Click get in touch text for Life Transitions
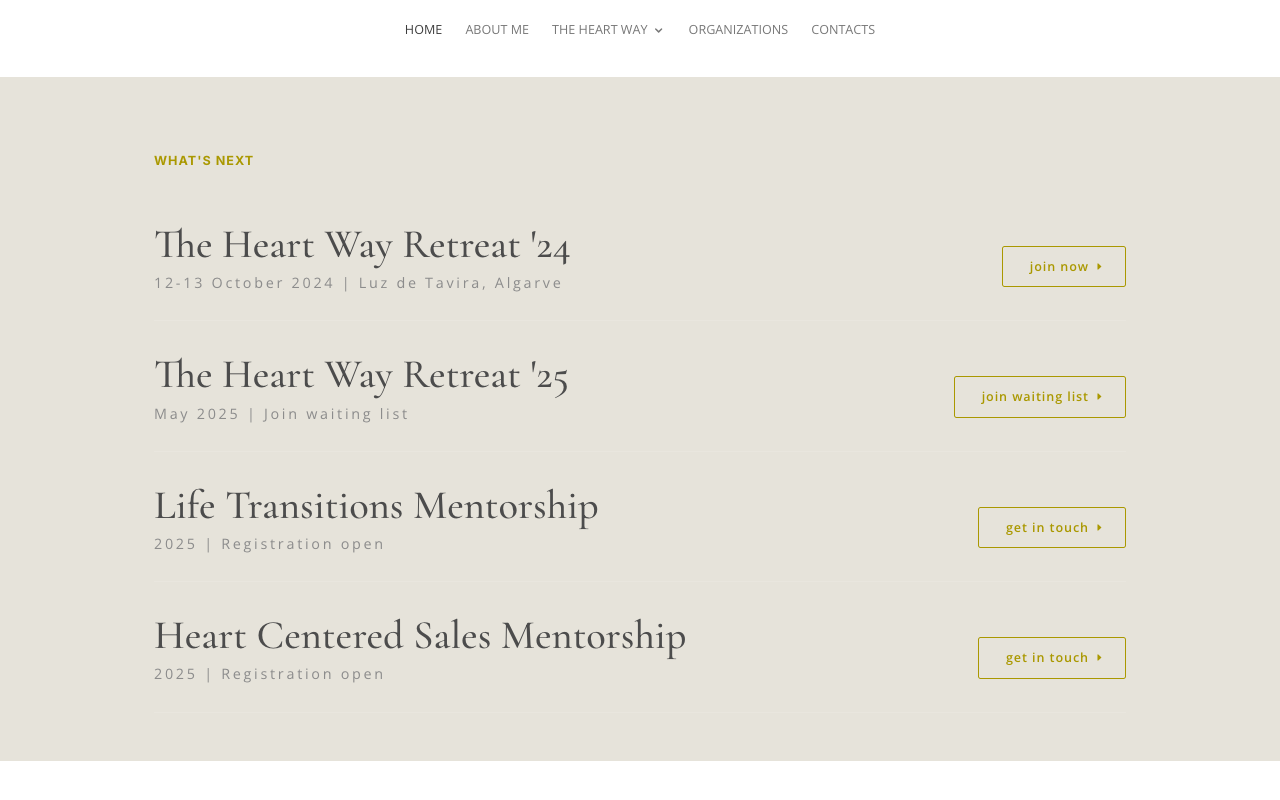This screenshot has width=1280, height=800. click(x=1047, y=528)
